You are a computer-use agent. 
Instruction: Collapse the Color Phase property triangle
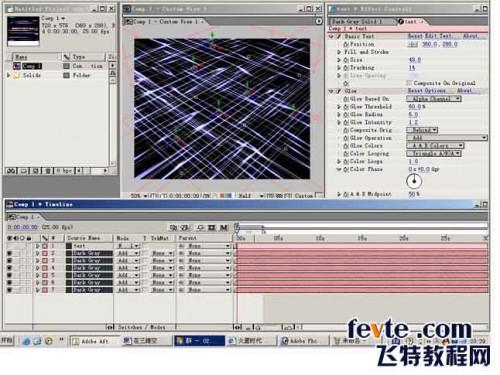coord(339,169)
